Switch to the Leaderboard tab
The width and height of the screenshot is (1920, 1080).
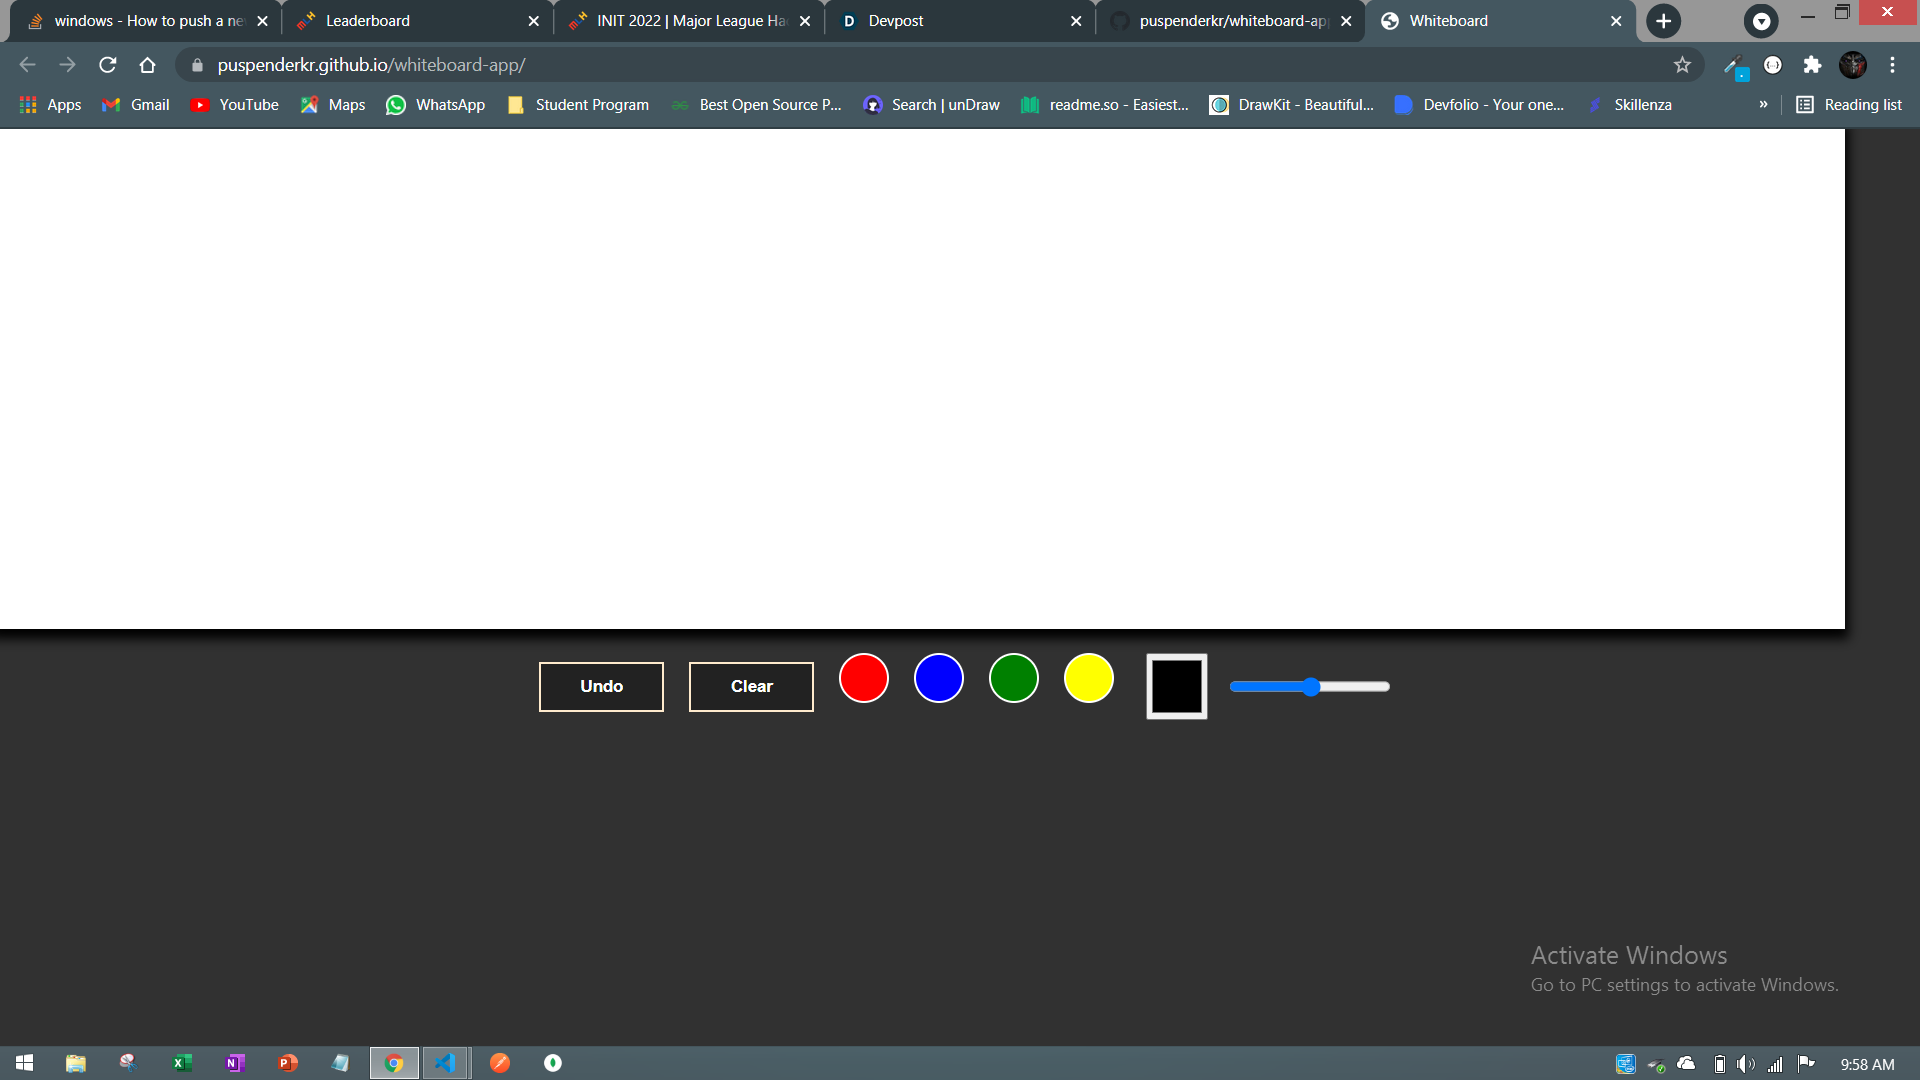click(x=368, y=21)
